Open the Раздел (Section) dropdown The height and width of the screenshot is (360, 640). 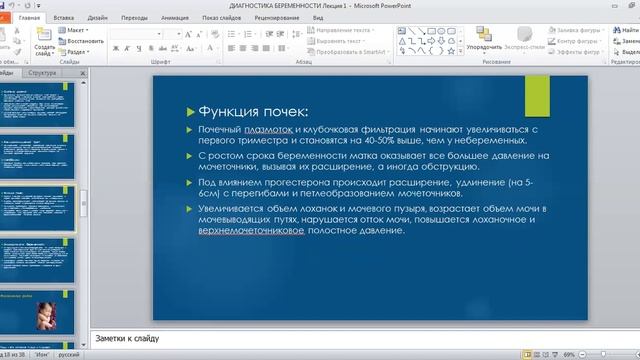click(x=74, y=52)
